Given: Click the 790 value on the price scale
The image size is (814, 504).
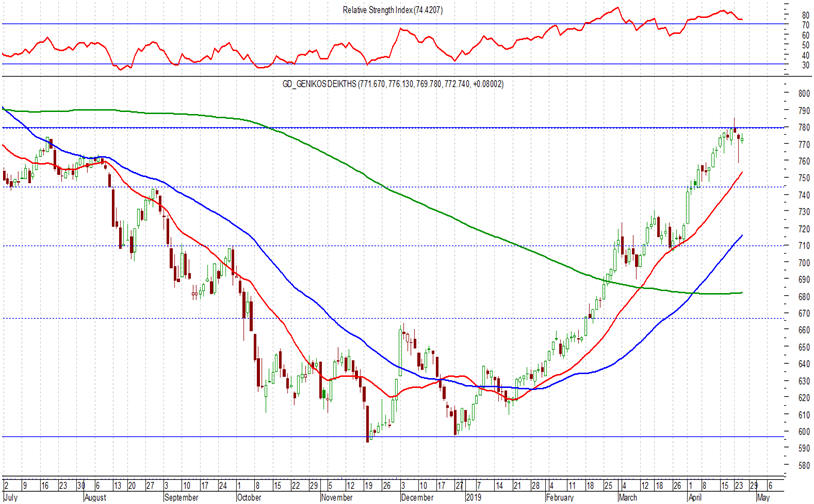Looking at the screenshot, I should point(805,111).
